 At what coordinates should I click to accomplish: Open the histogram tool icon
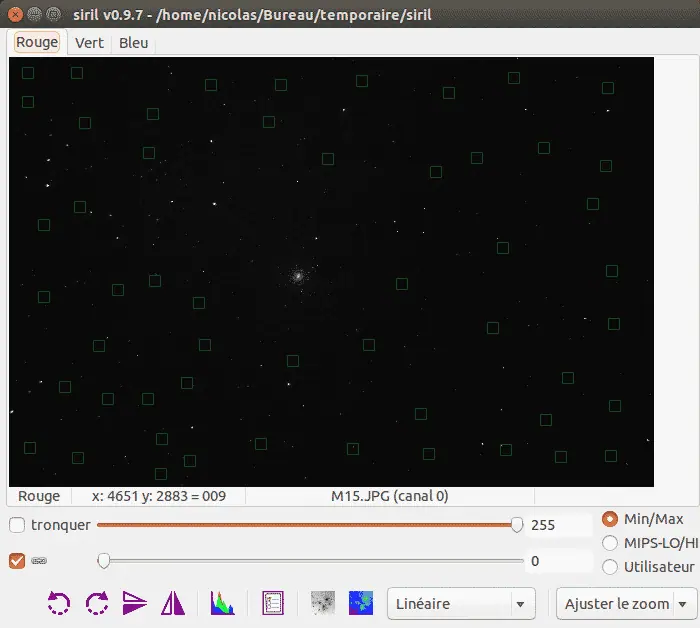(222, 603)
